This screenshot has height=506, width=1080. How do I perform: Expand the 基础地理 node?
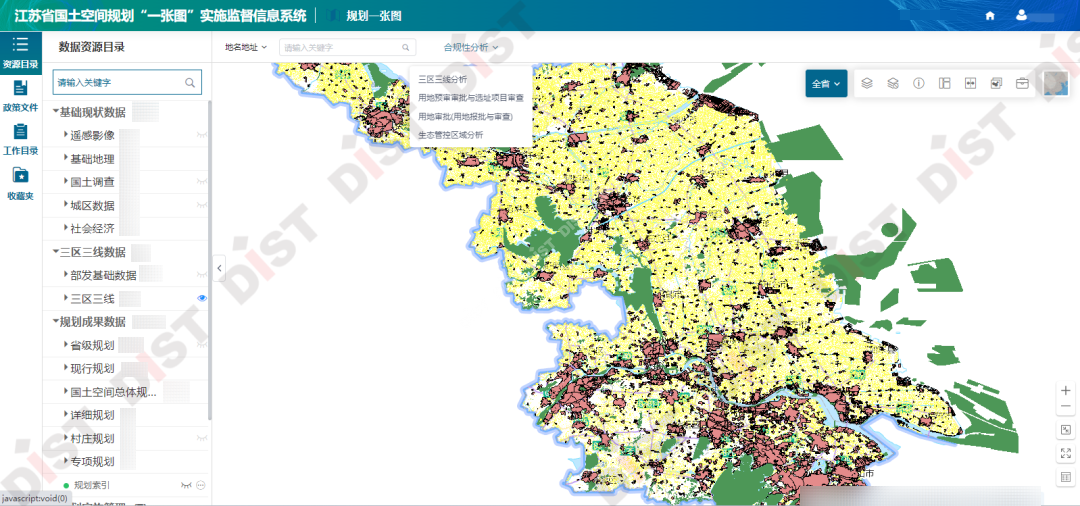click(x=66, y=158)
